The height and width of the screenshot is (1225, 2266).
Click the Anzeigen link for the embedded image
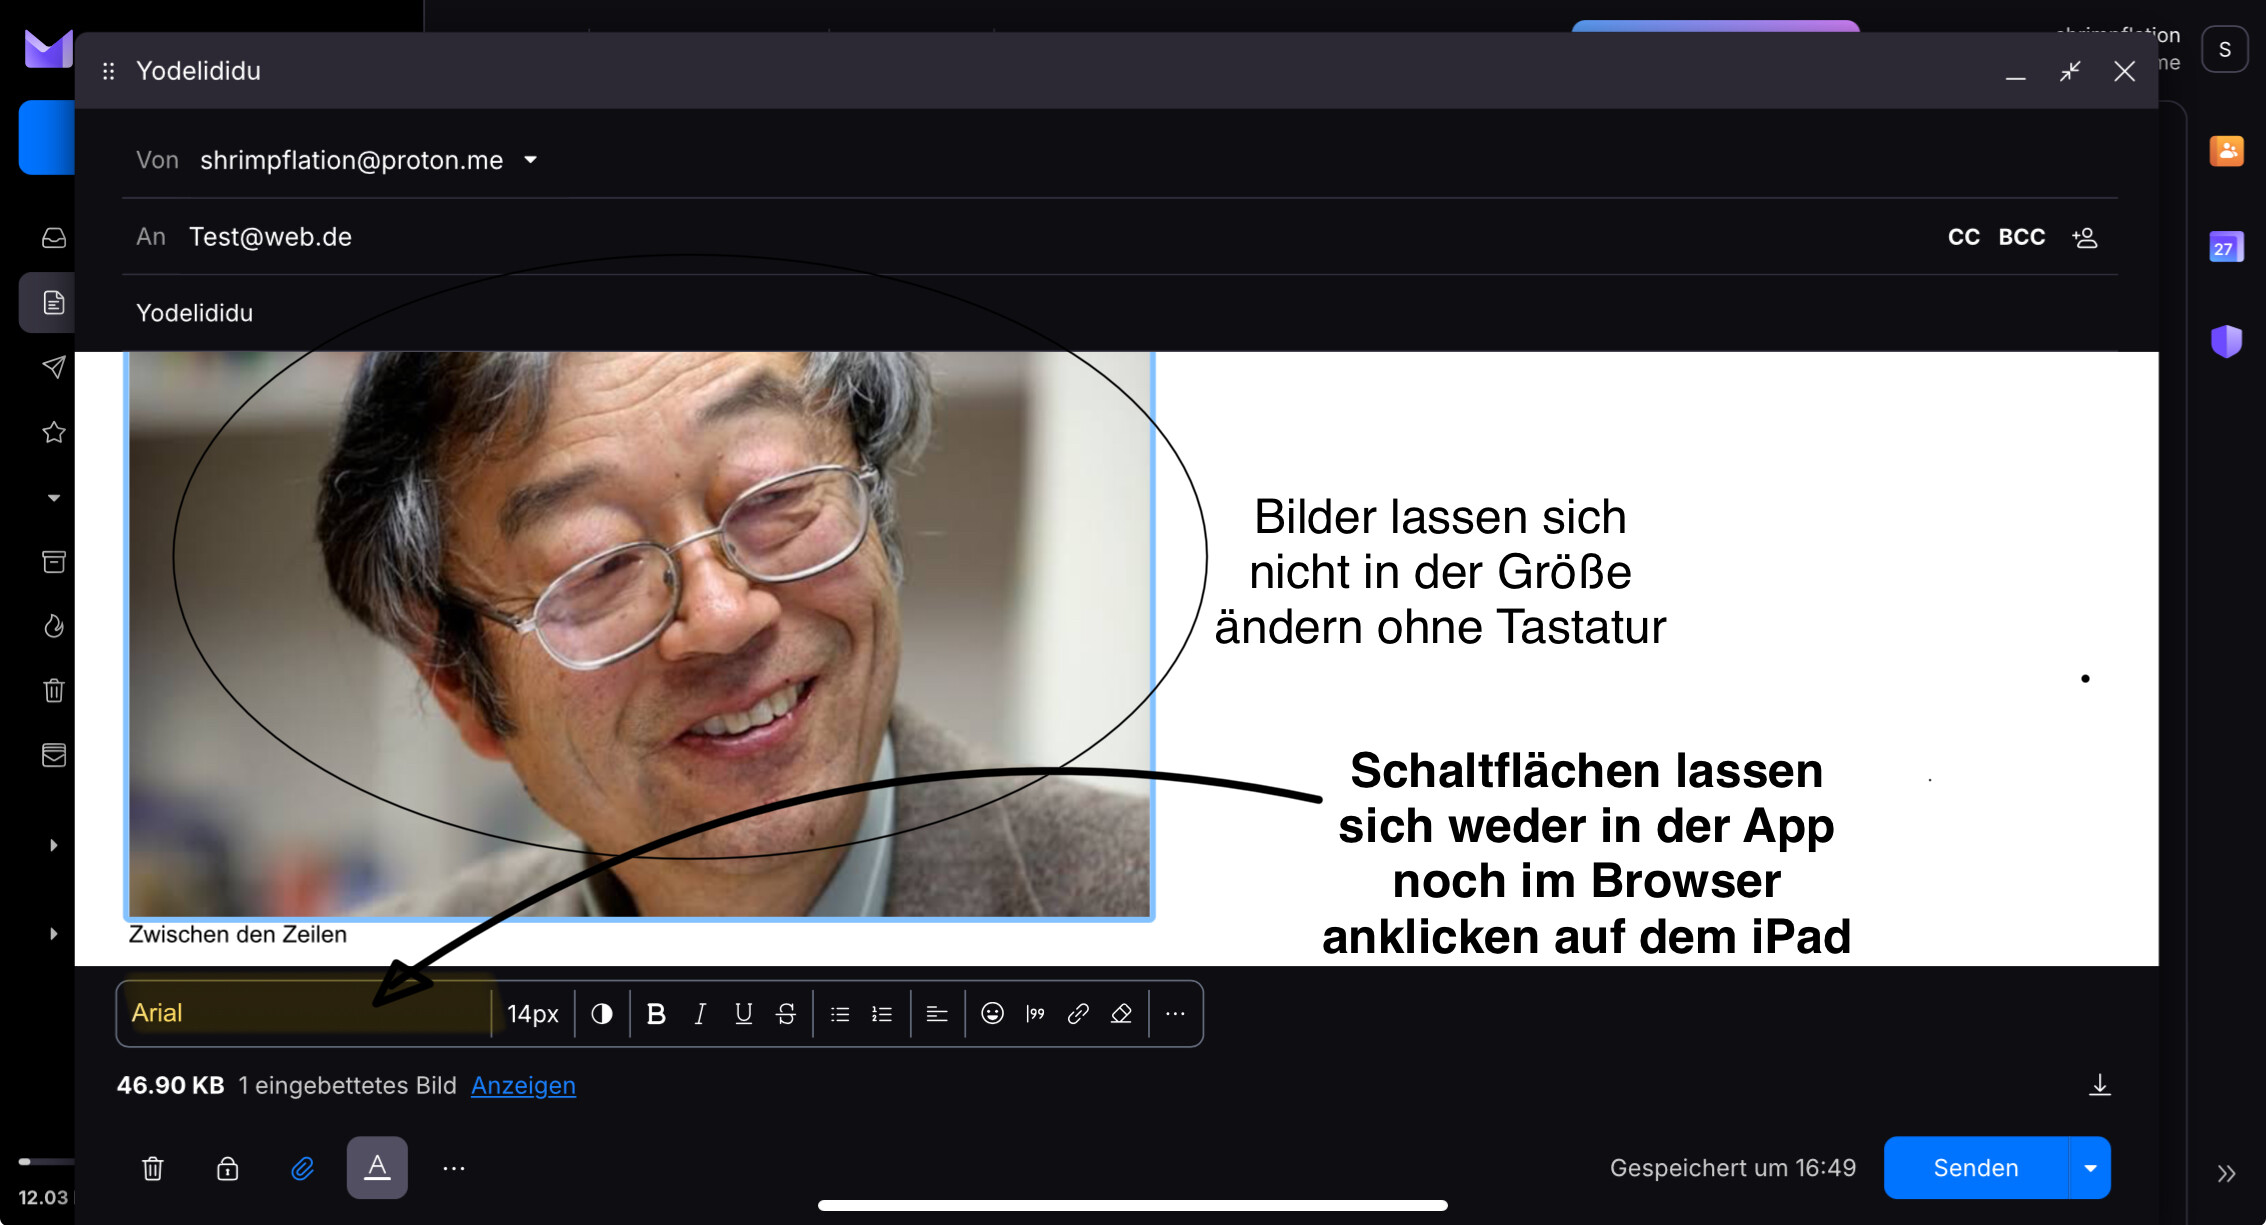[x=523, y=1086]
